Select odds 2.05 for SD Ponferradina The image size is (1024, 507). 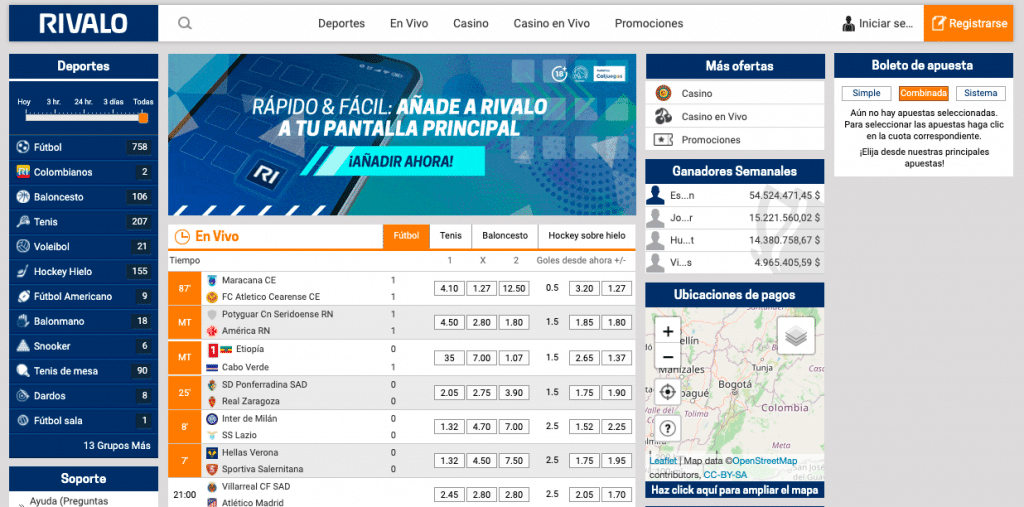tap(449, 392)
